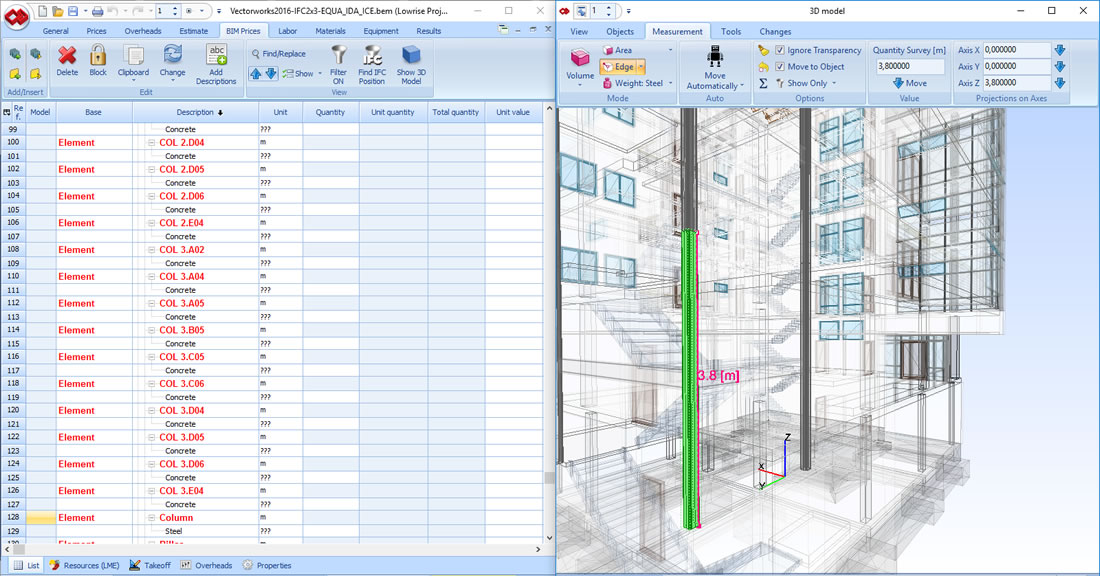Click the Find/Replace button
The height and width of the screenshot is (576, 1100).
tap(279, 53)
